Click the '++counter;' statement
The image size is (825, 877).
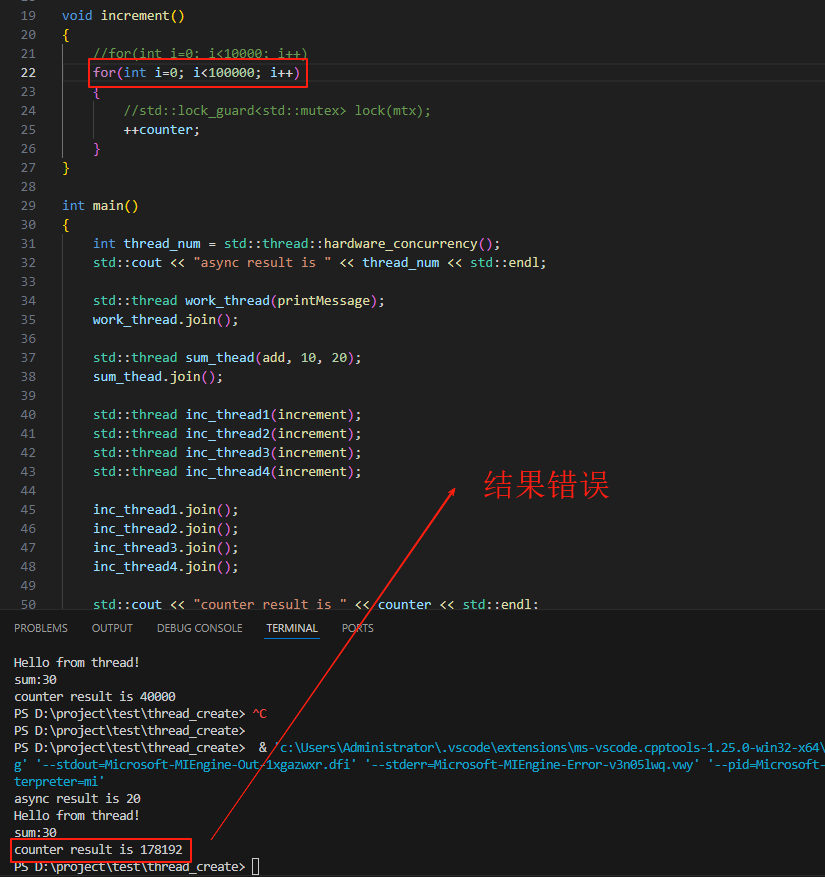162,130
